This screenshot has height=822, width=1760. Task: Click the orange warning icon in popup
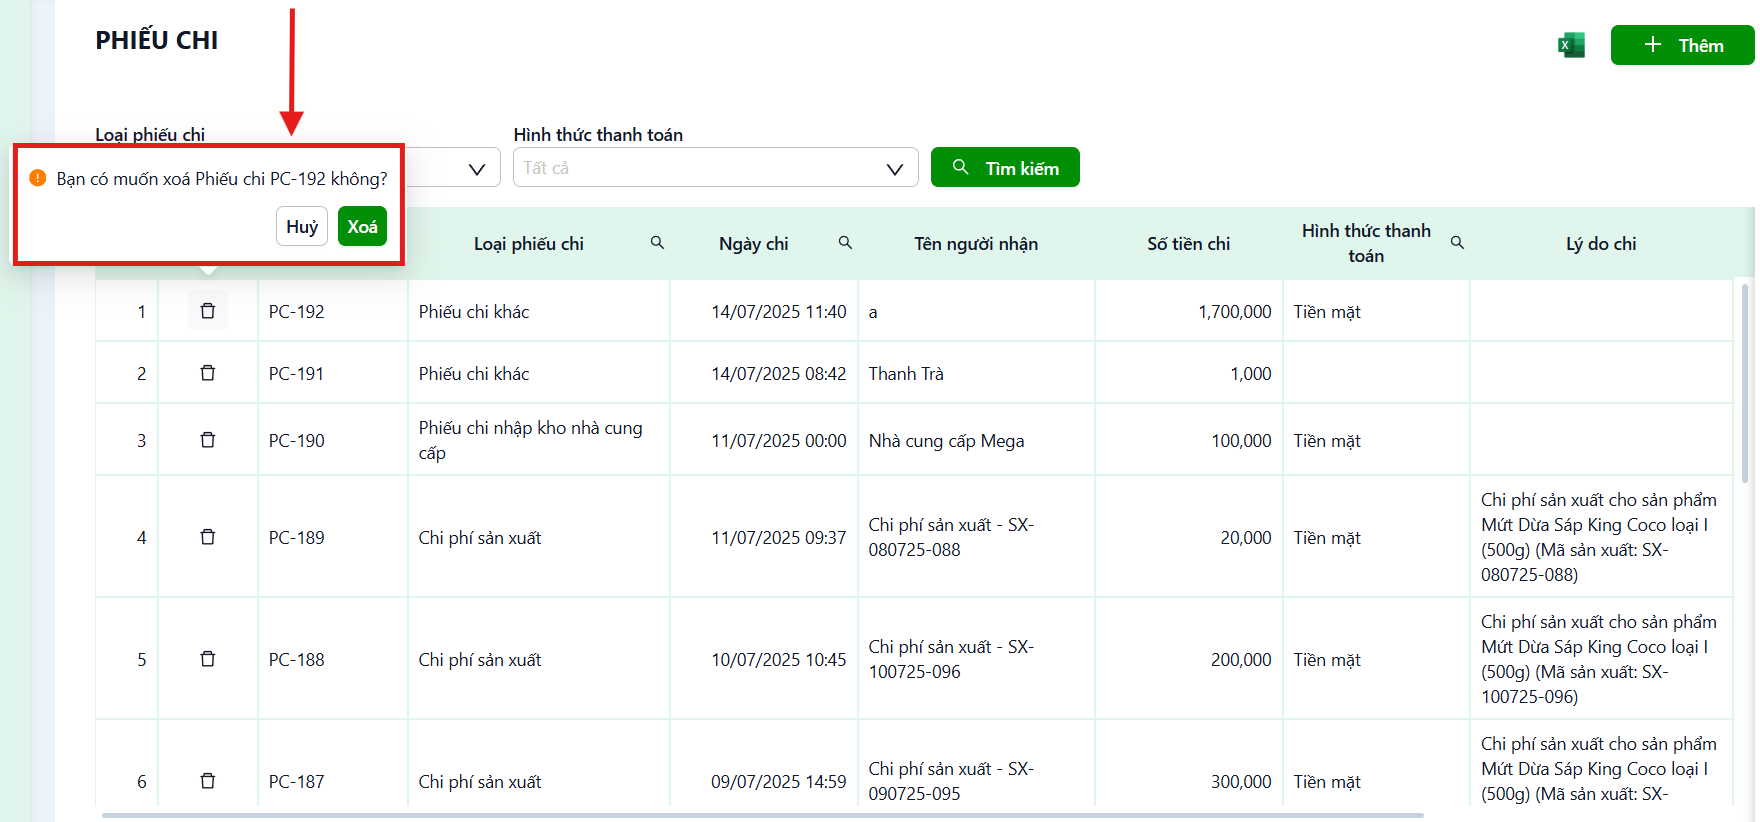tap(38, 178)
